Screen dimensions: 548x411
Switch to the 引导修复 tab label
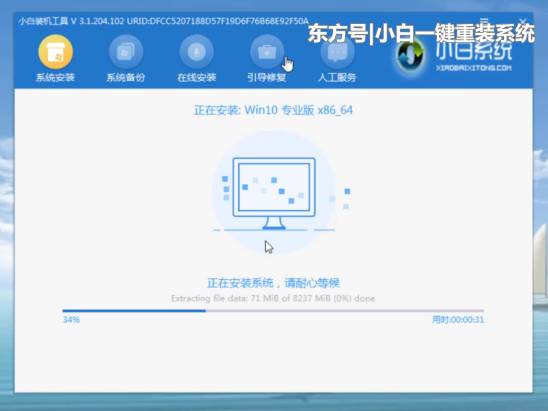[x=267, y=77]
